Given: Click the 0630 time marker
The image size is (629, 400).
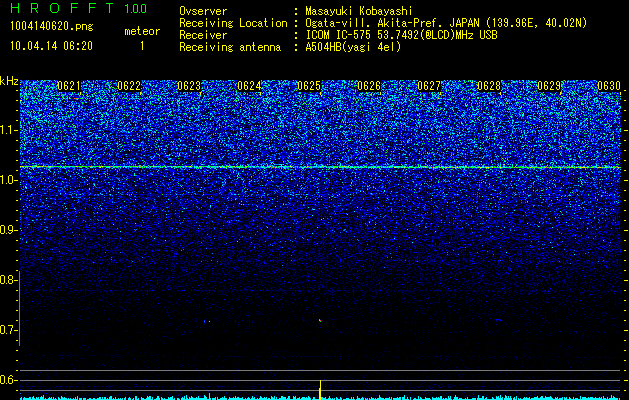Looking at the screenshot, I should pos(609,86).
